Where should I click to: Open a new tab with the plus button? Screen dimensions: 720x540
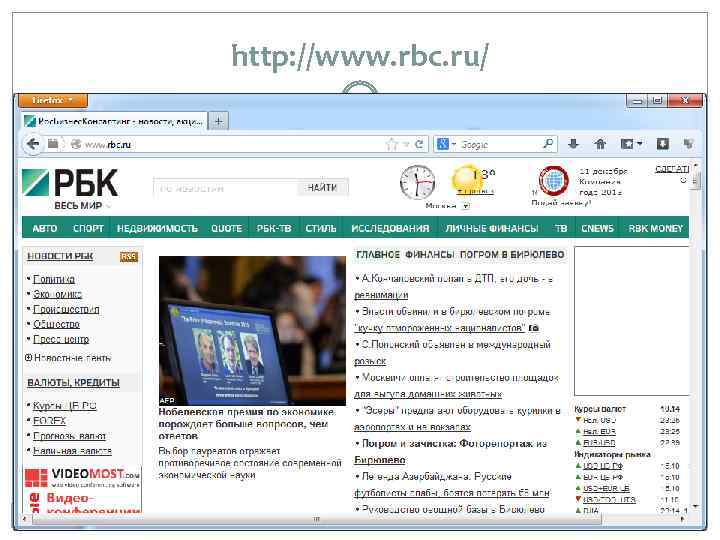(219, 121)
